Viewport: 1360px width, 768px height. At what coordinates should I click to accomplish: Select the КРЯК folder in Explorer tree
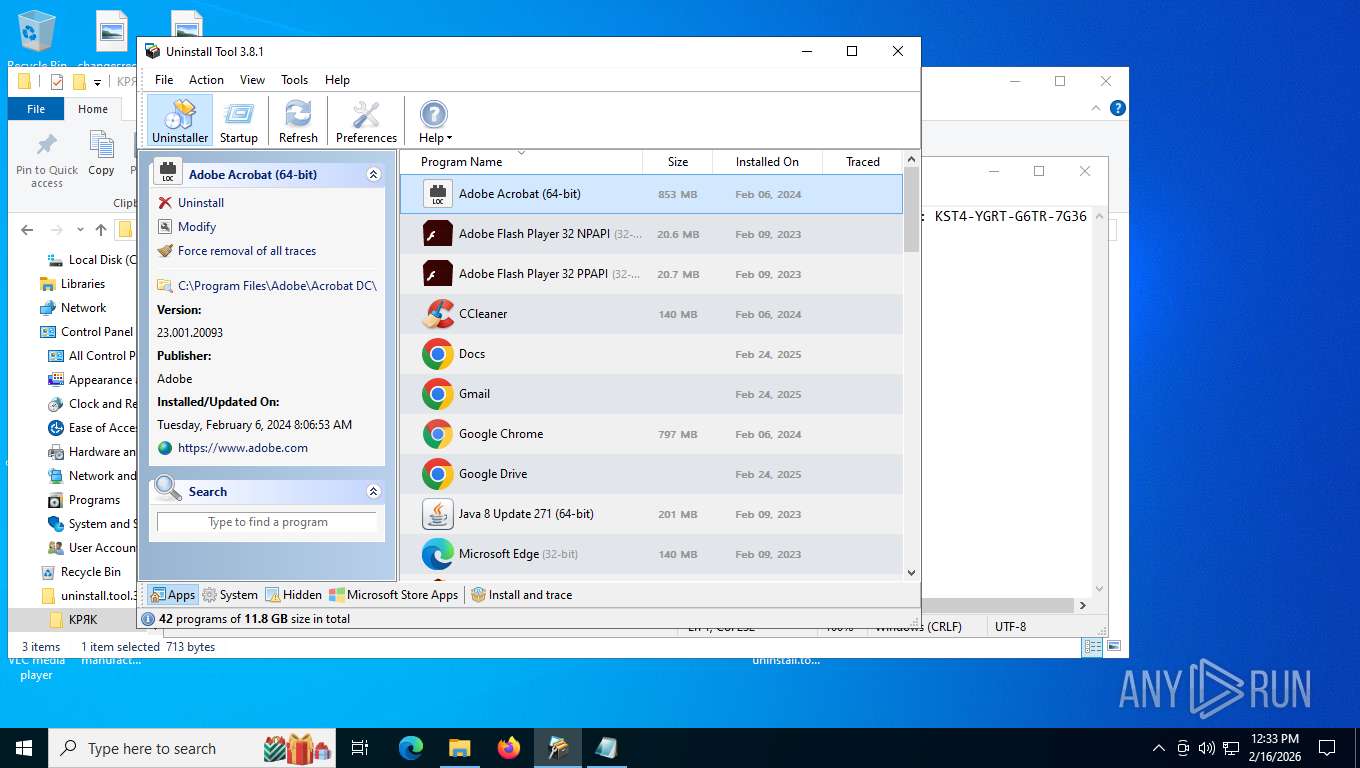tap(83, 620)
